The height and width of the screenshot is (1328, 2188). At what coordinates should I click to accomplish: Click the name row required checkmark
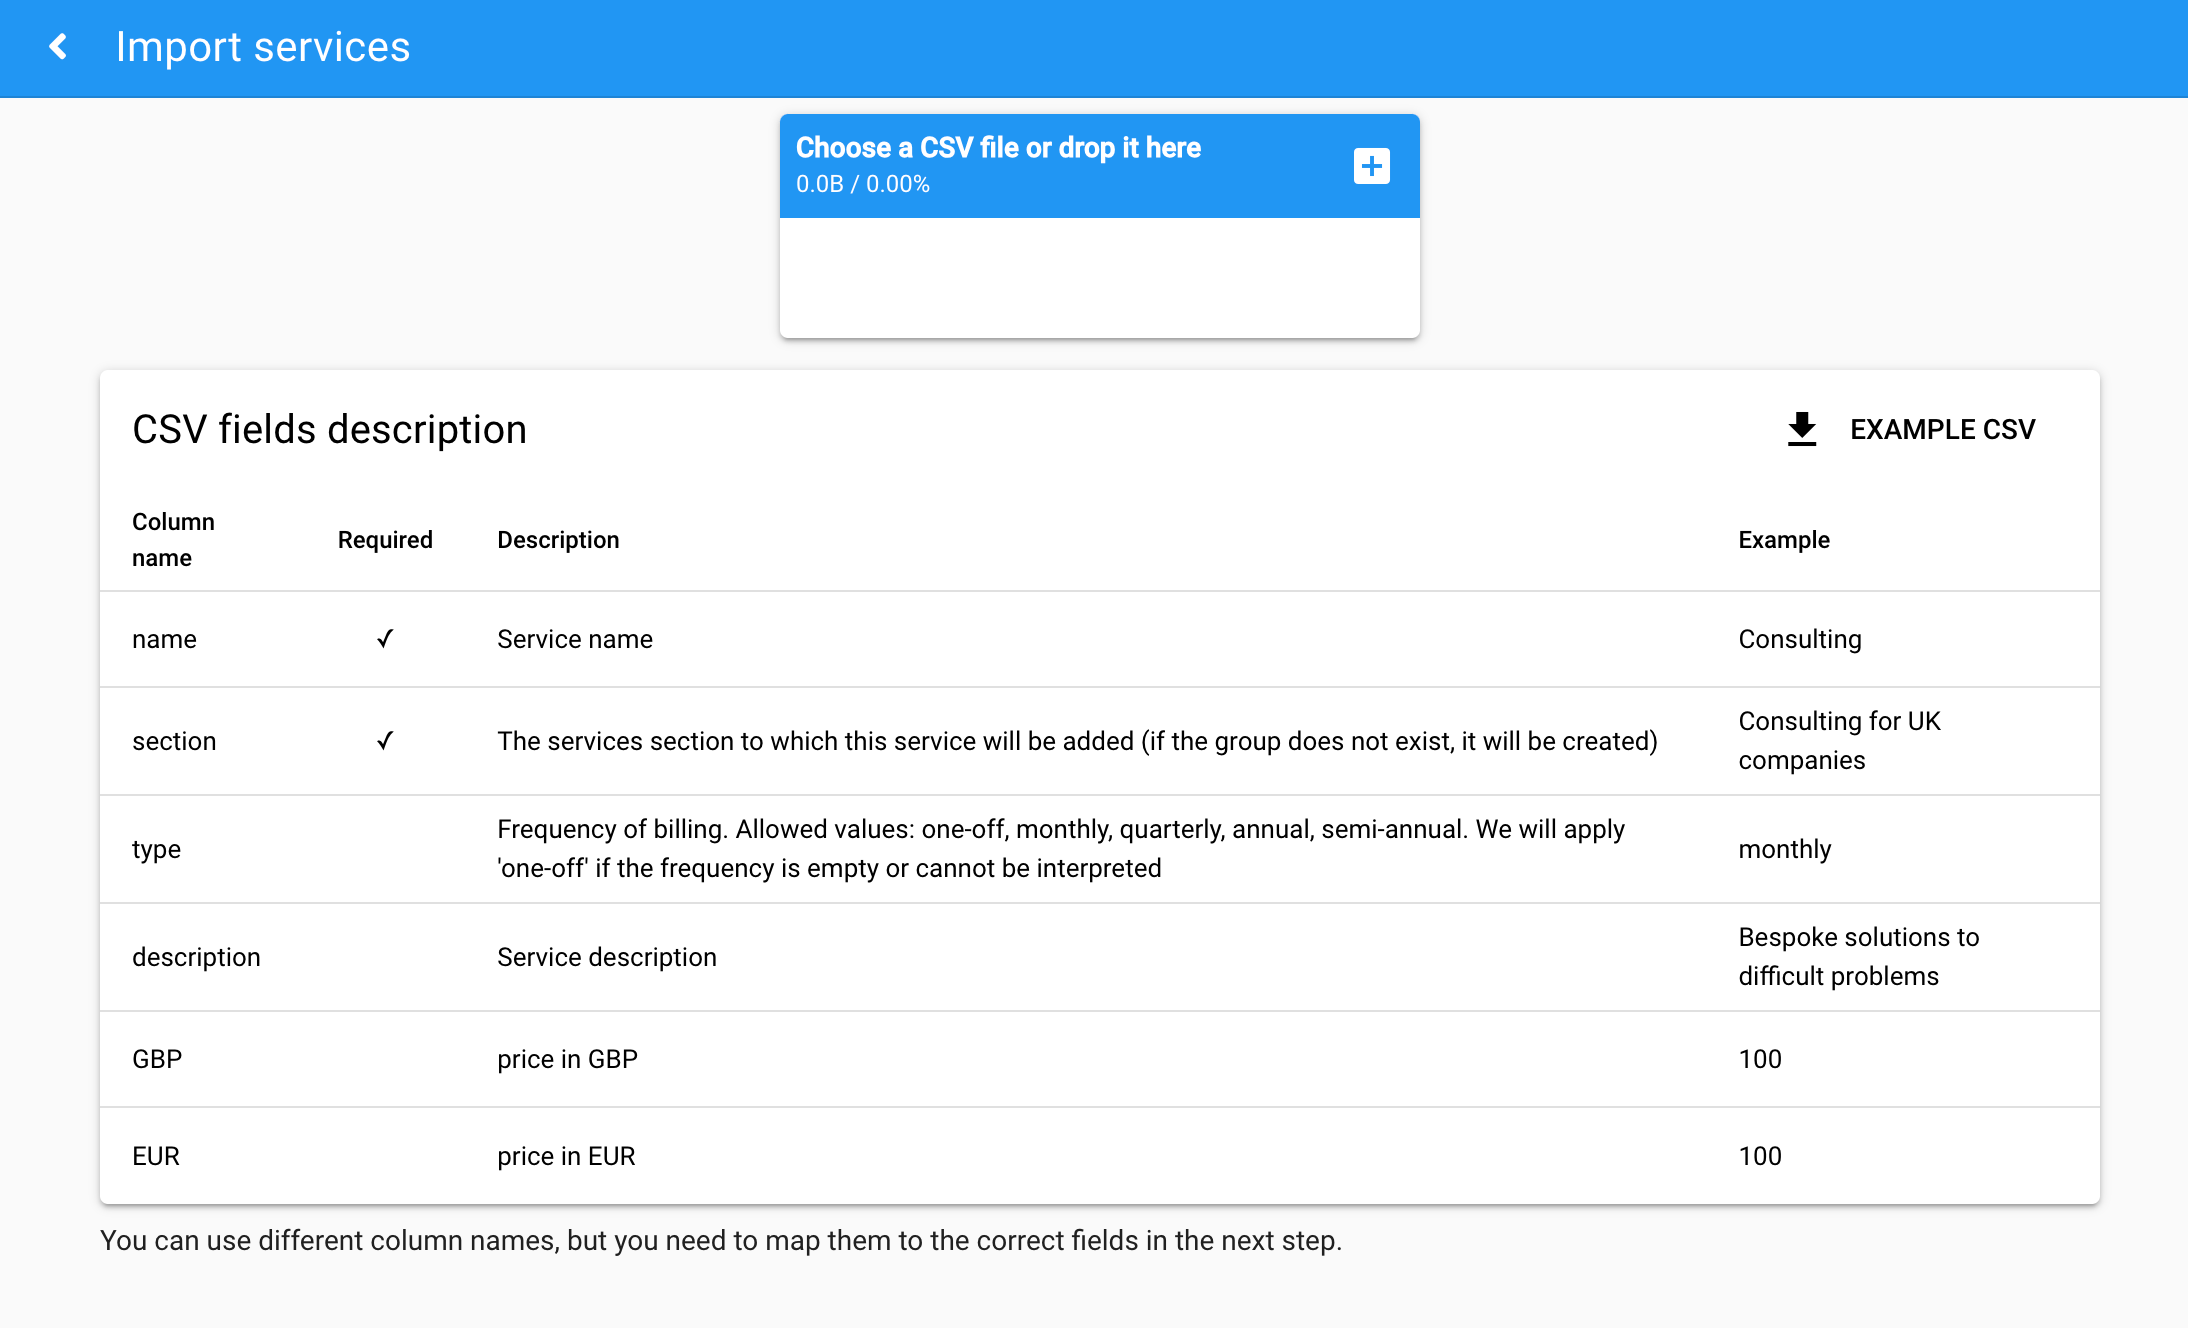[385, 639]
